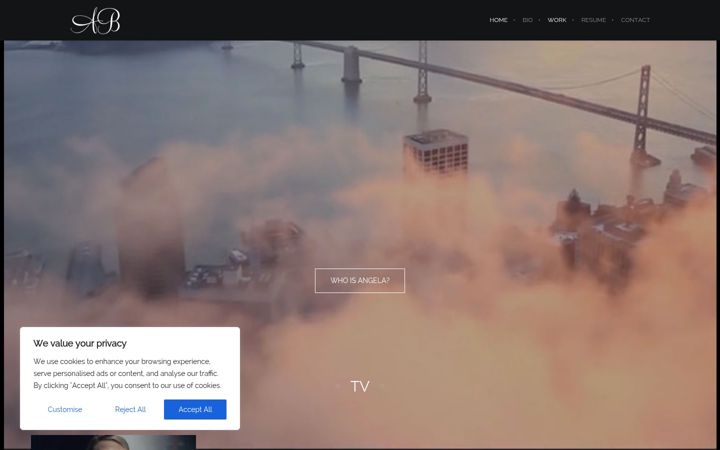The image size is (720, 450).
Task: Reject all cookies
Action: tap(130, 410)
